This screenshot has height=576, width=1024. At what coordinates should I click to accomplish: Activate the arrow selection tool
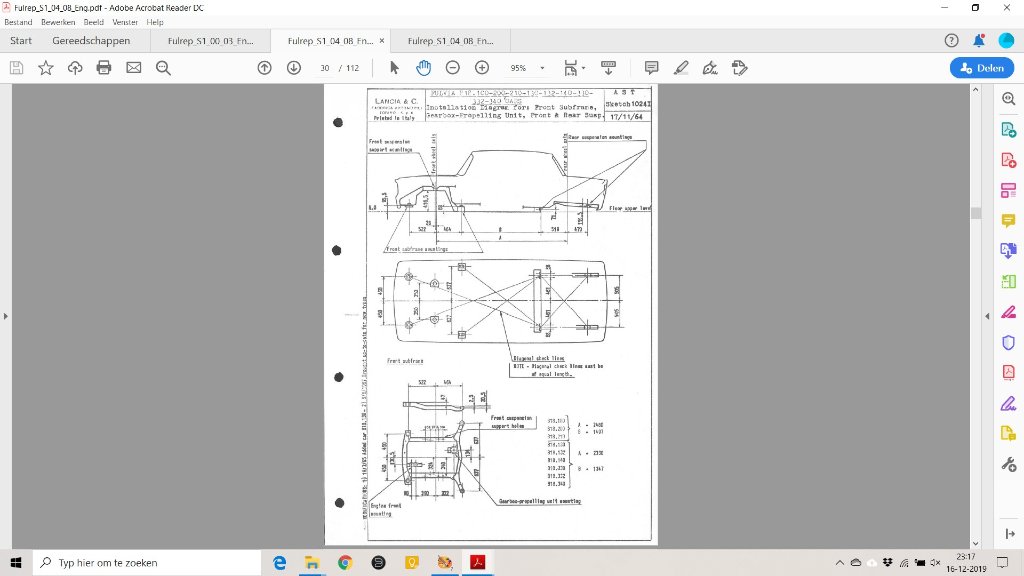click(394, 68)
